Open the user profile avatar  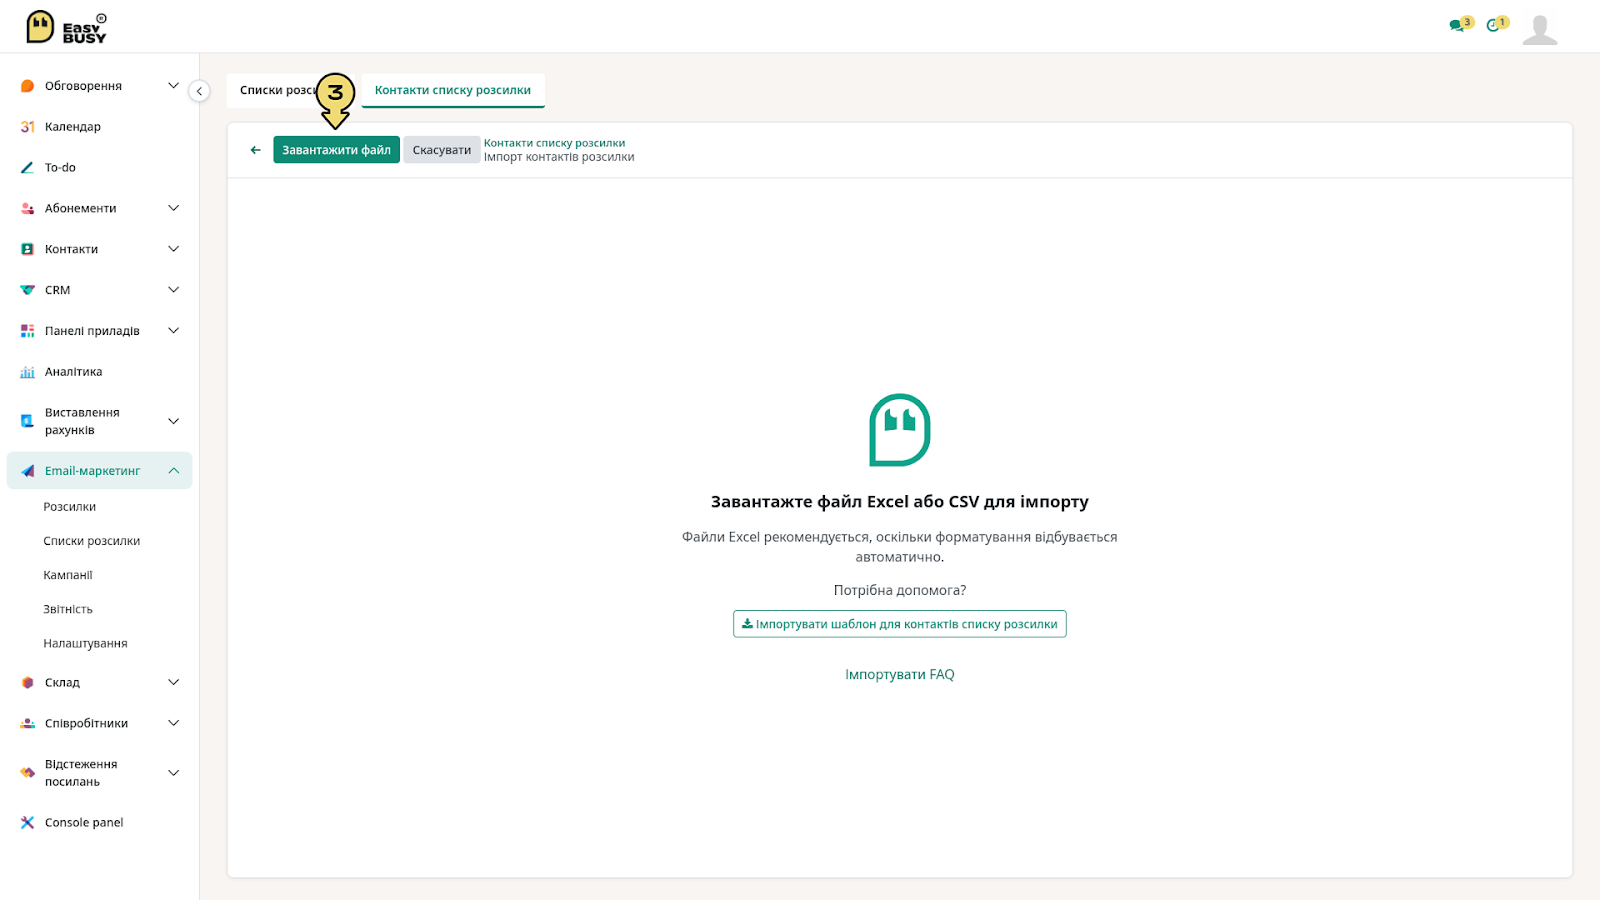coord(1540,29)
